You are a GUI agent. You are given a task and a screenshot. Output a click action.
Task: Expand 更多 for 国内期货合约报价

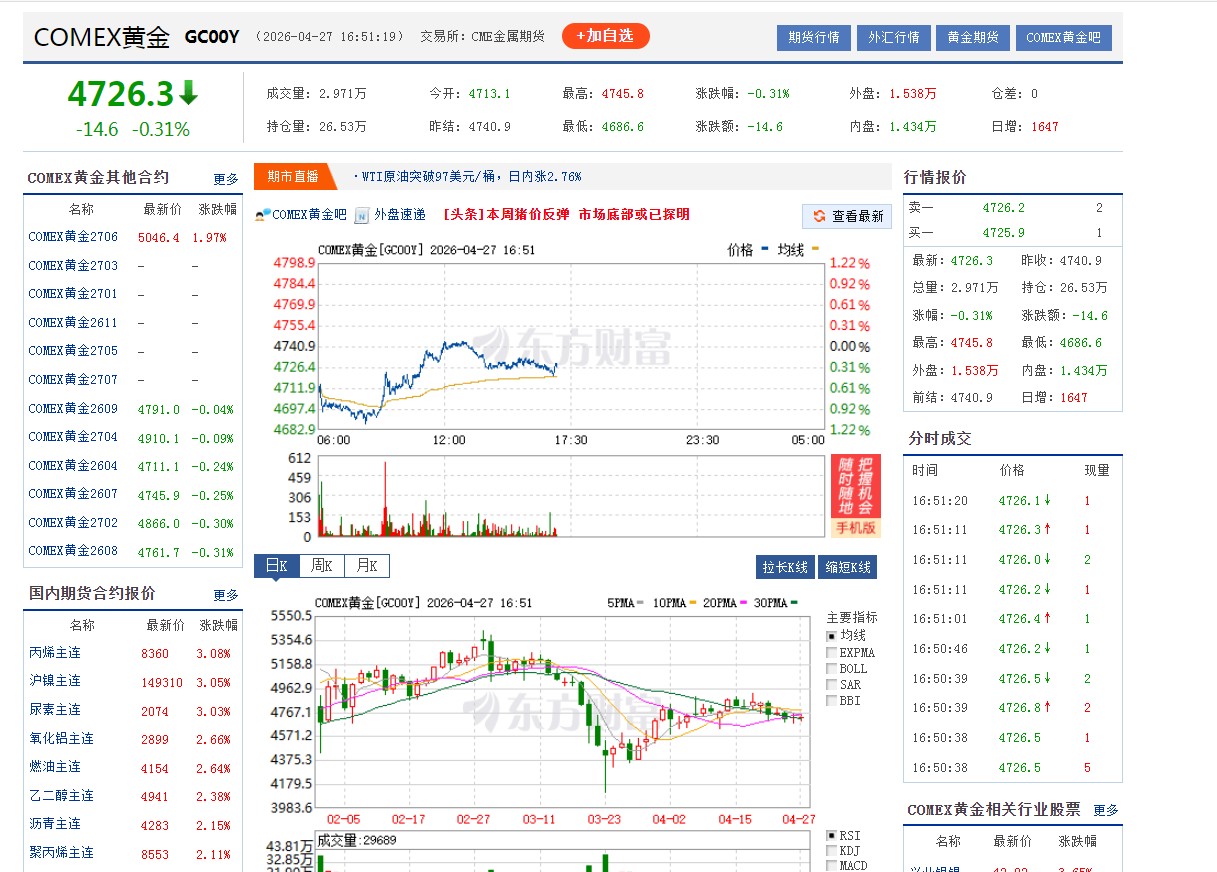tap(226, 593)
